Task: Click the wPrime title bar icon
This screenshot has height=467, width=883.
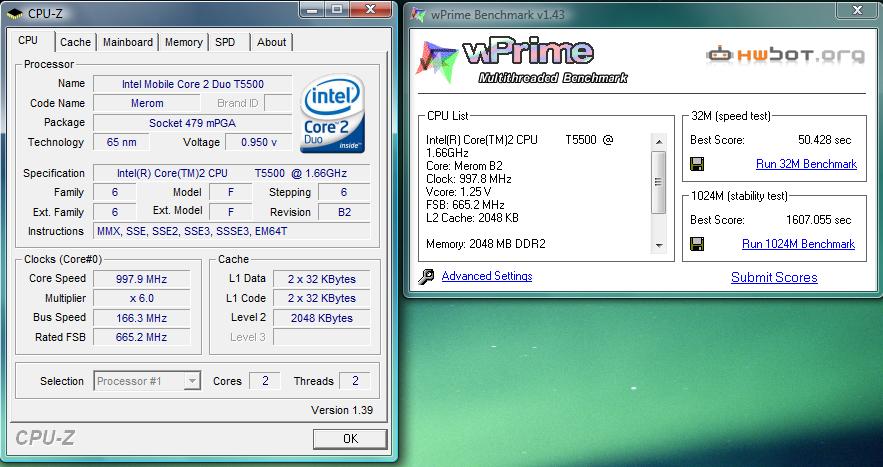Action: pos(418,15)
